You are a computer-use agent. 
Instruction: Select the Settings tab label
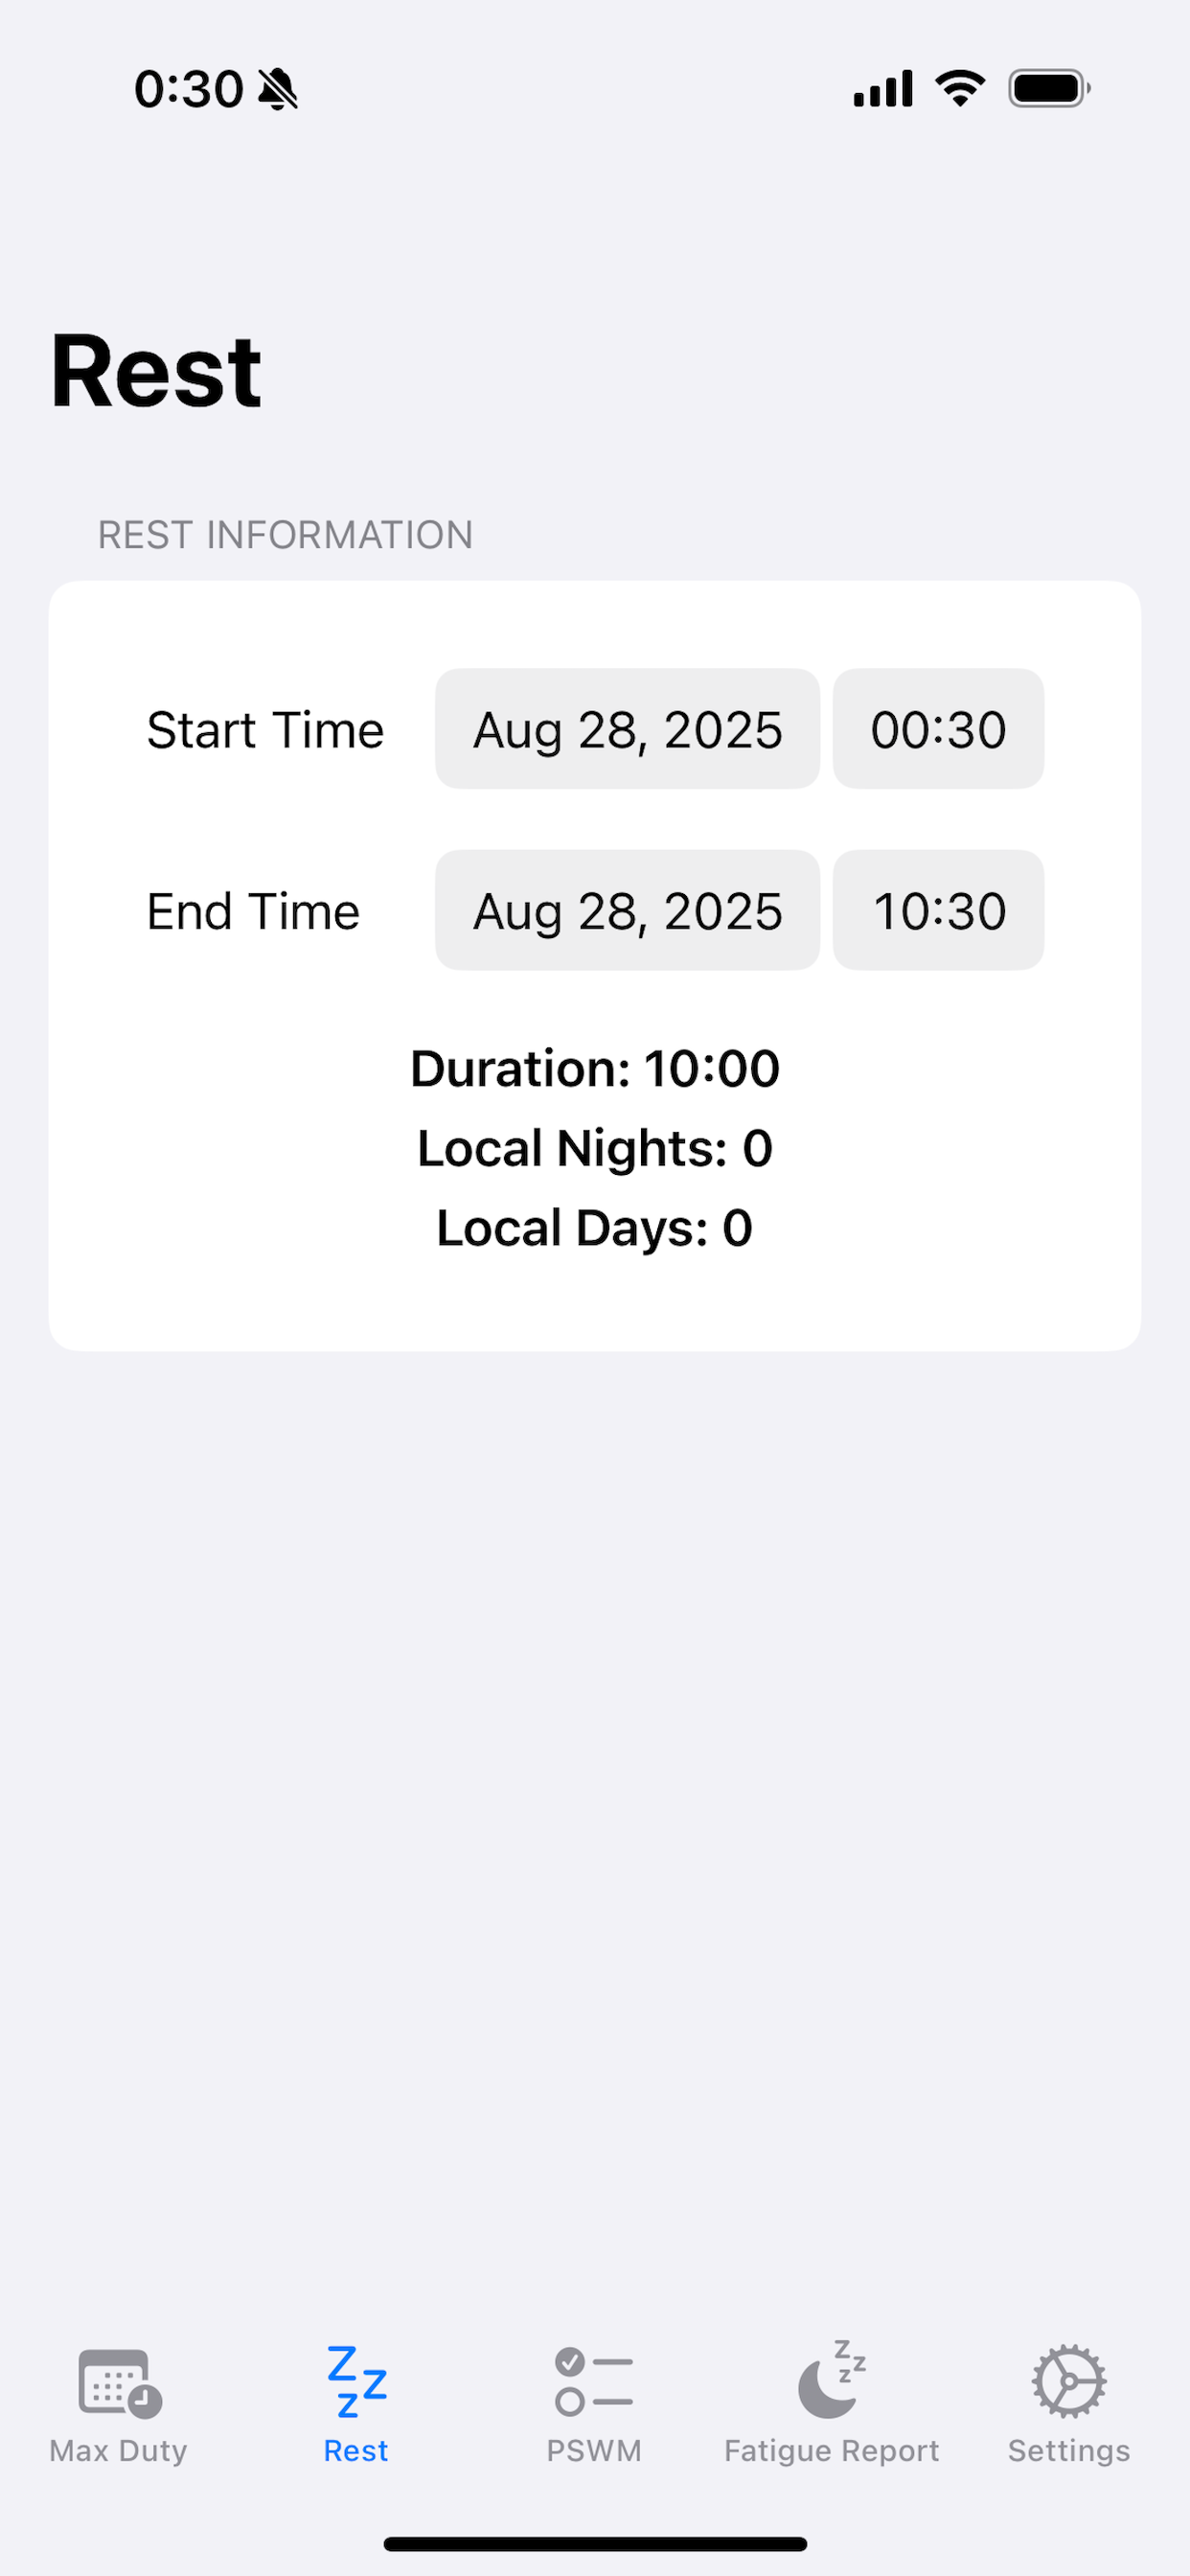(1069, 2451)
